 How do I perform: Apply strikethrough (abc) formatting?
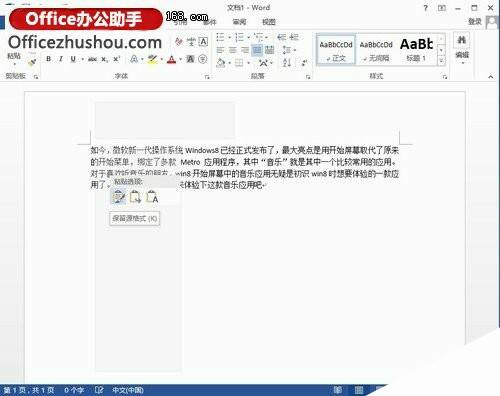tap(92, 59)
